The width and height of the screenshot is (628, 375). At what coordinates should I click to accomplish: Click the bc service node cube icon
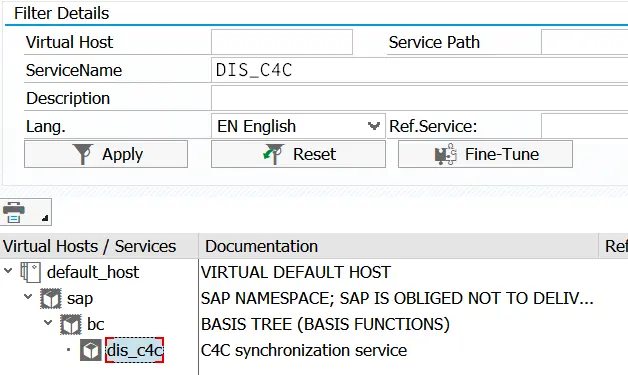[x=71, y=324]
